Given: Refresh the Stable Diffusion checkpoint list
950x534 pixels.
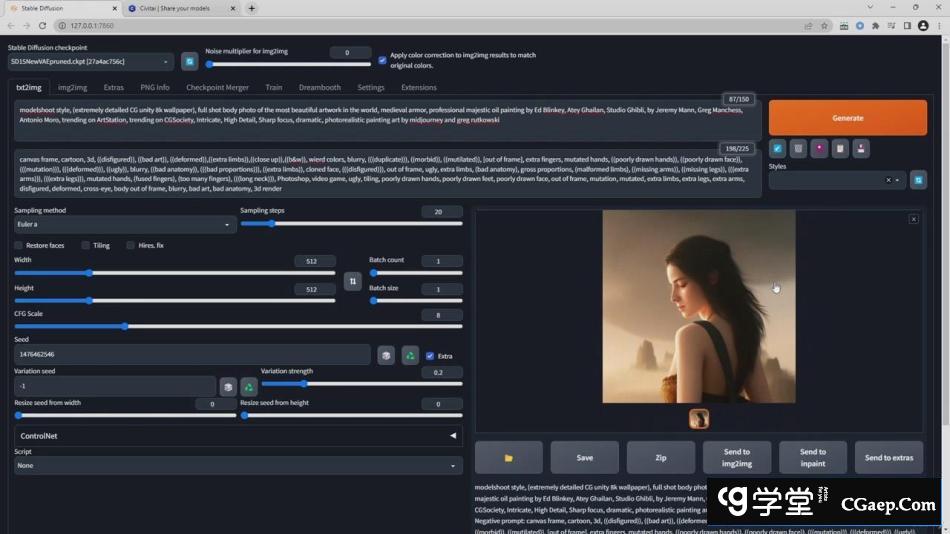Looking at the screenshot, I should pyautogui.click(x=189, y=62).
